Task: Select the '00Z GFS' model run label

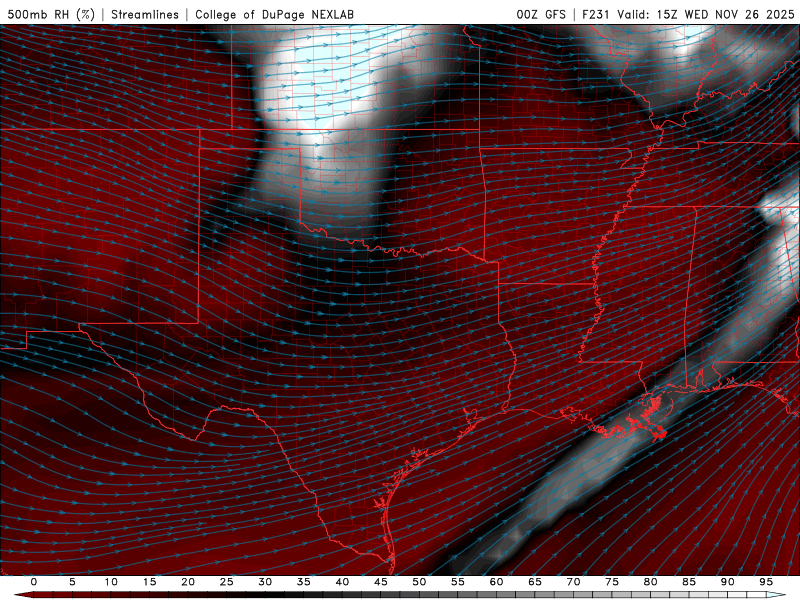Action: tap(541, 14)
